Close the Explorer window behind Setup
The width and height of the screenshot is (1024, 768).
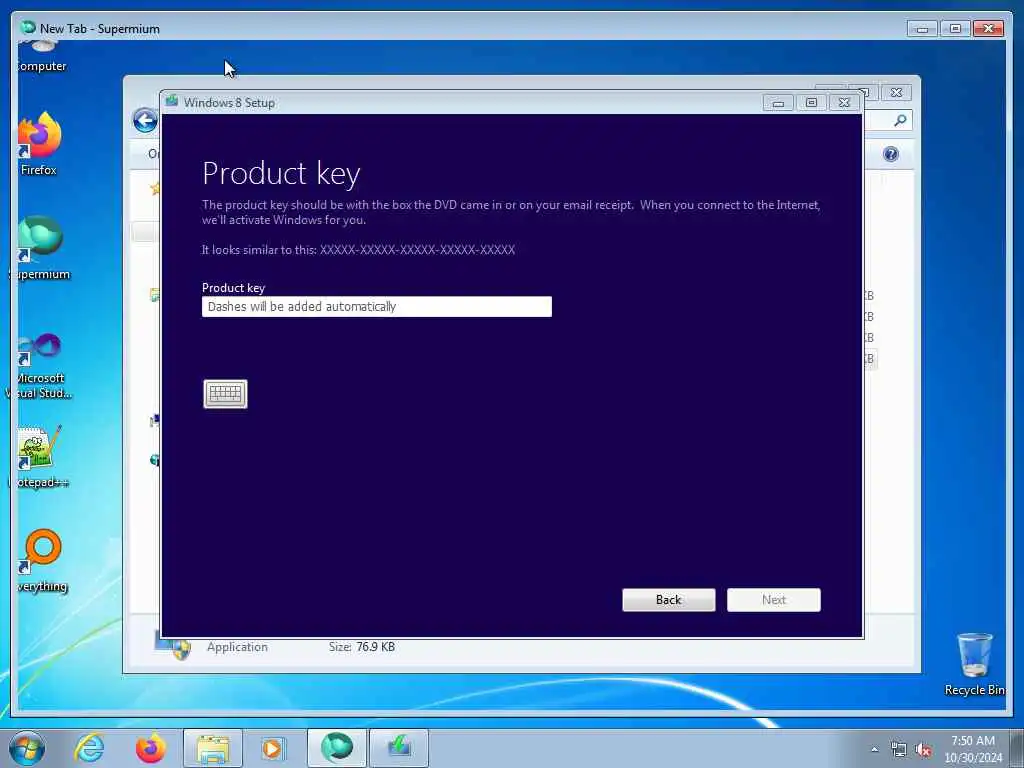pyautogui.click(x=897, y=93)
